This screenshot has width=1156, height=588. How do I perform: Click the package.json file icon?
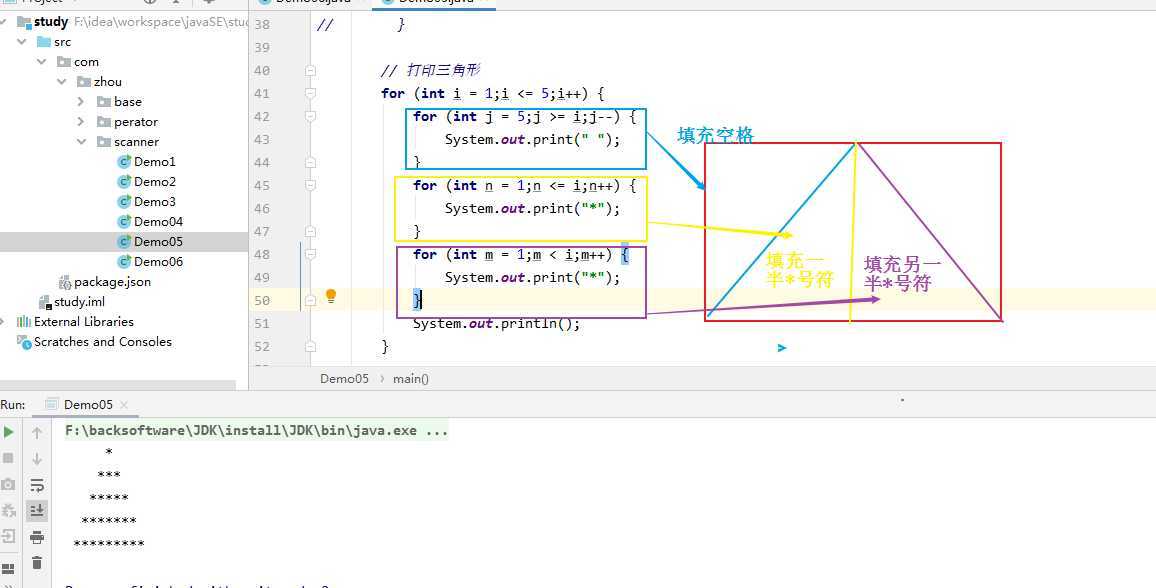point(65,282)
